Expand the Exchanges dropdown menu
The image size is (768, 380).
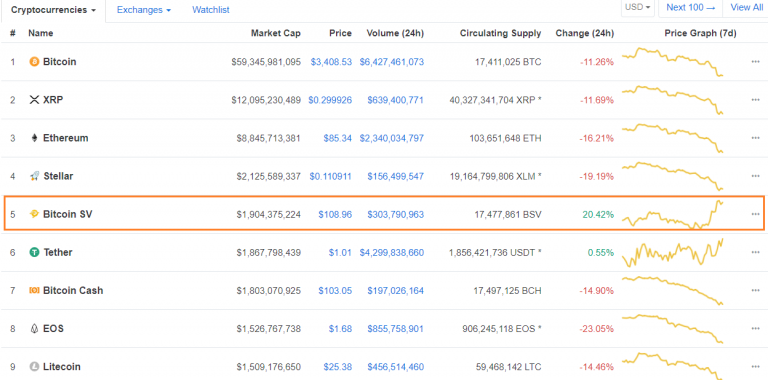click(x=144, y=10)
